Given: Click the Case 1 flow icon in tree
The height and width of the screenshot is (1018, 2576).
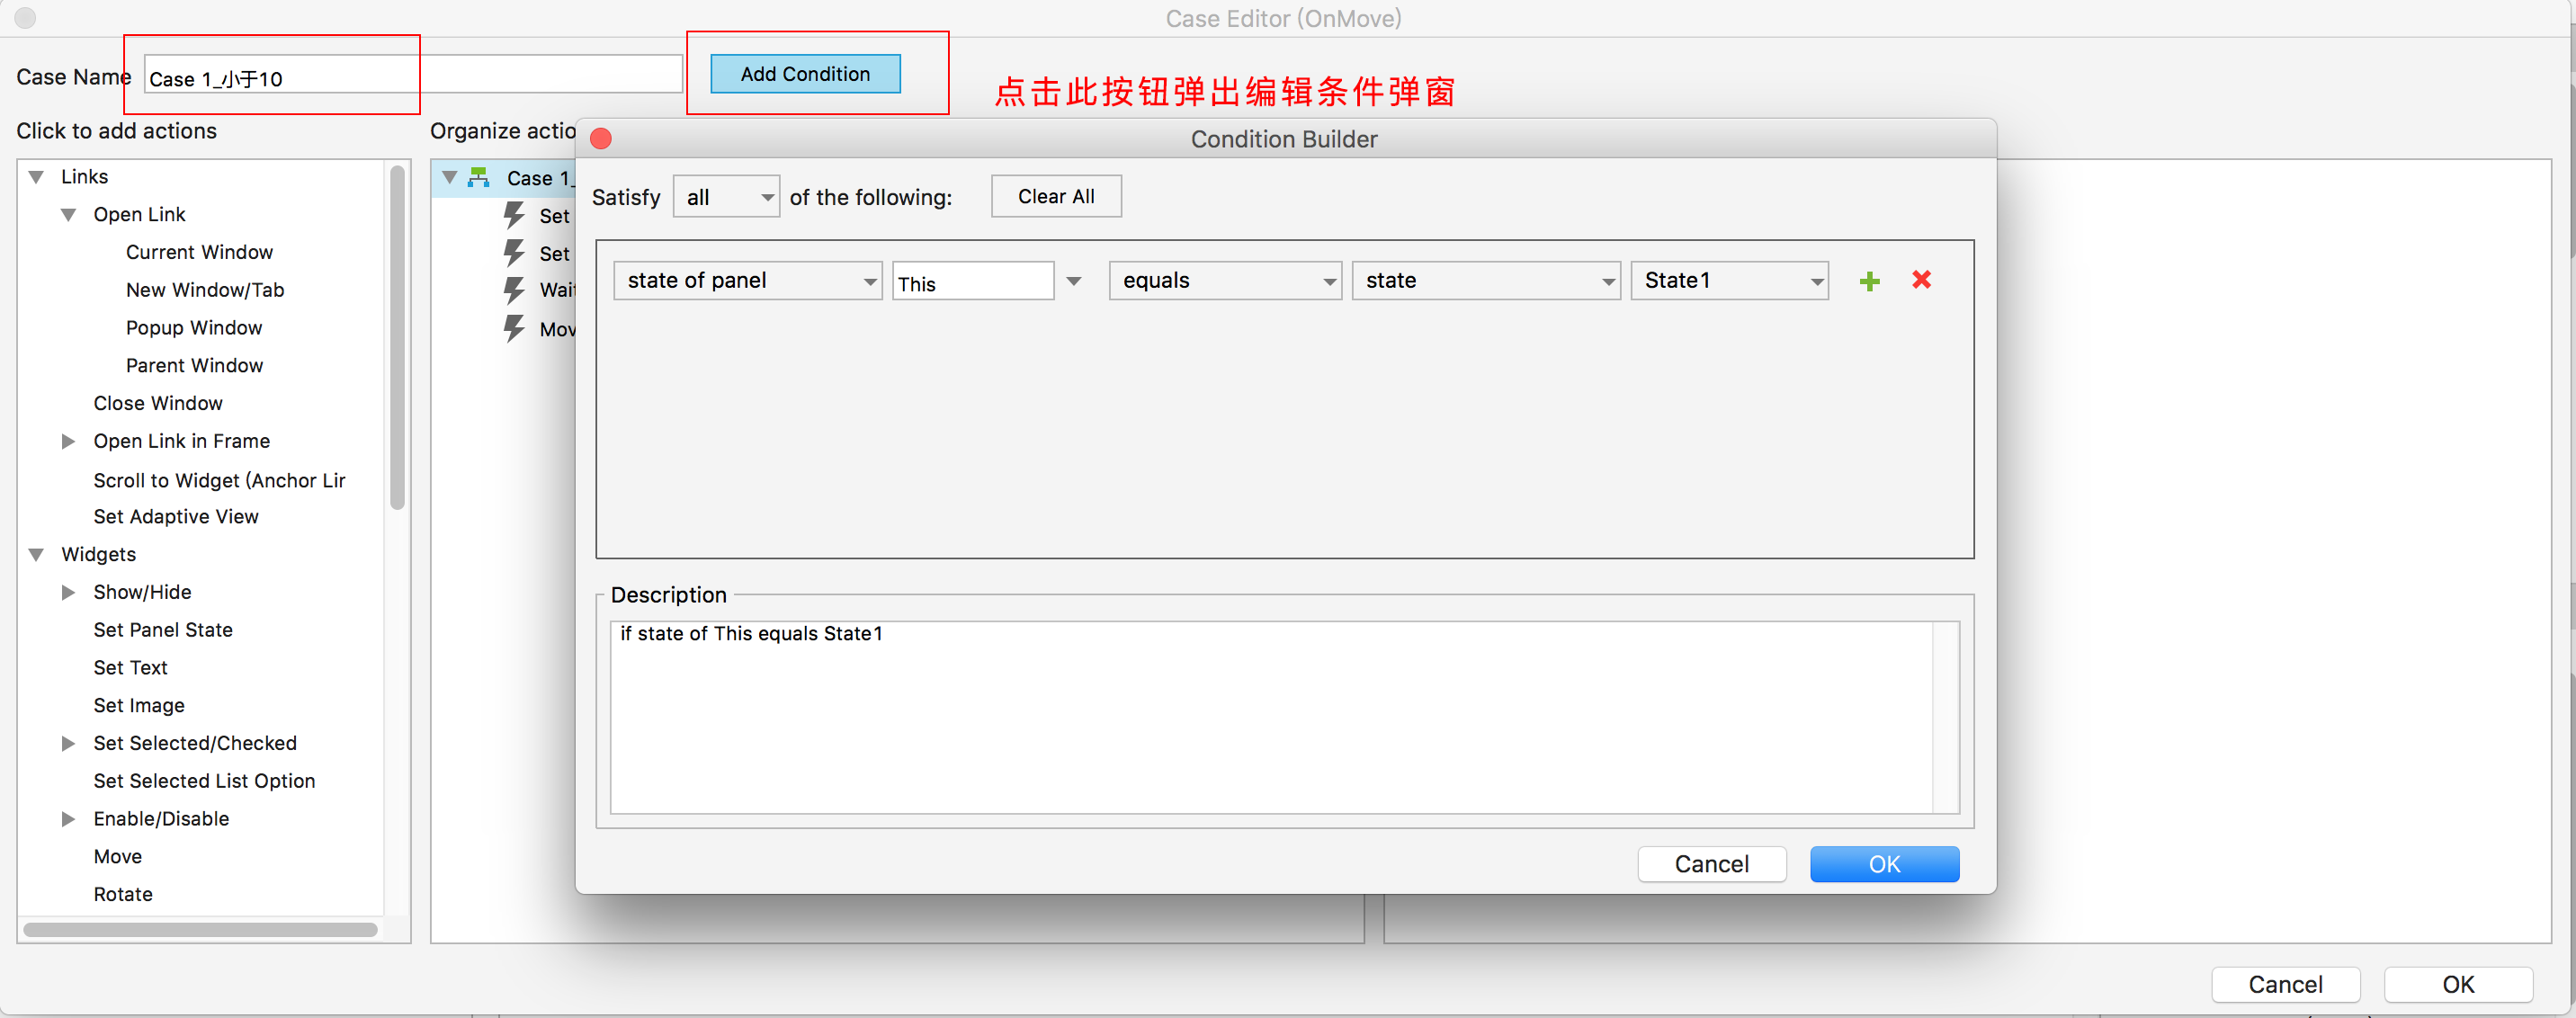Looking at the screenshot, I should (479, 178).
